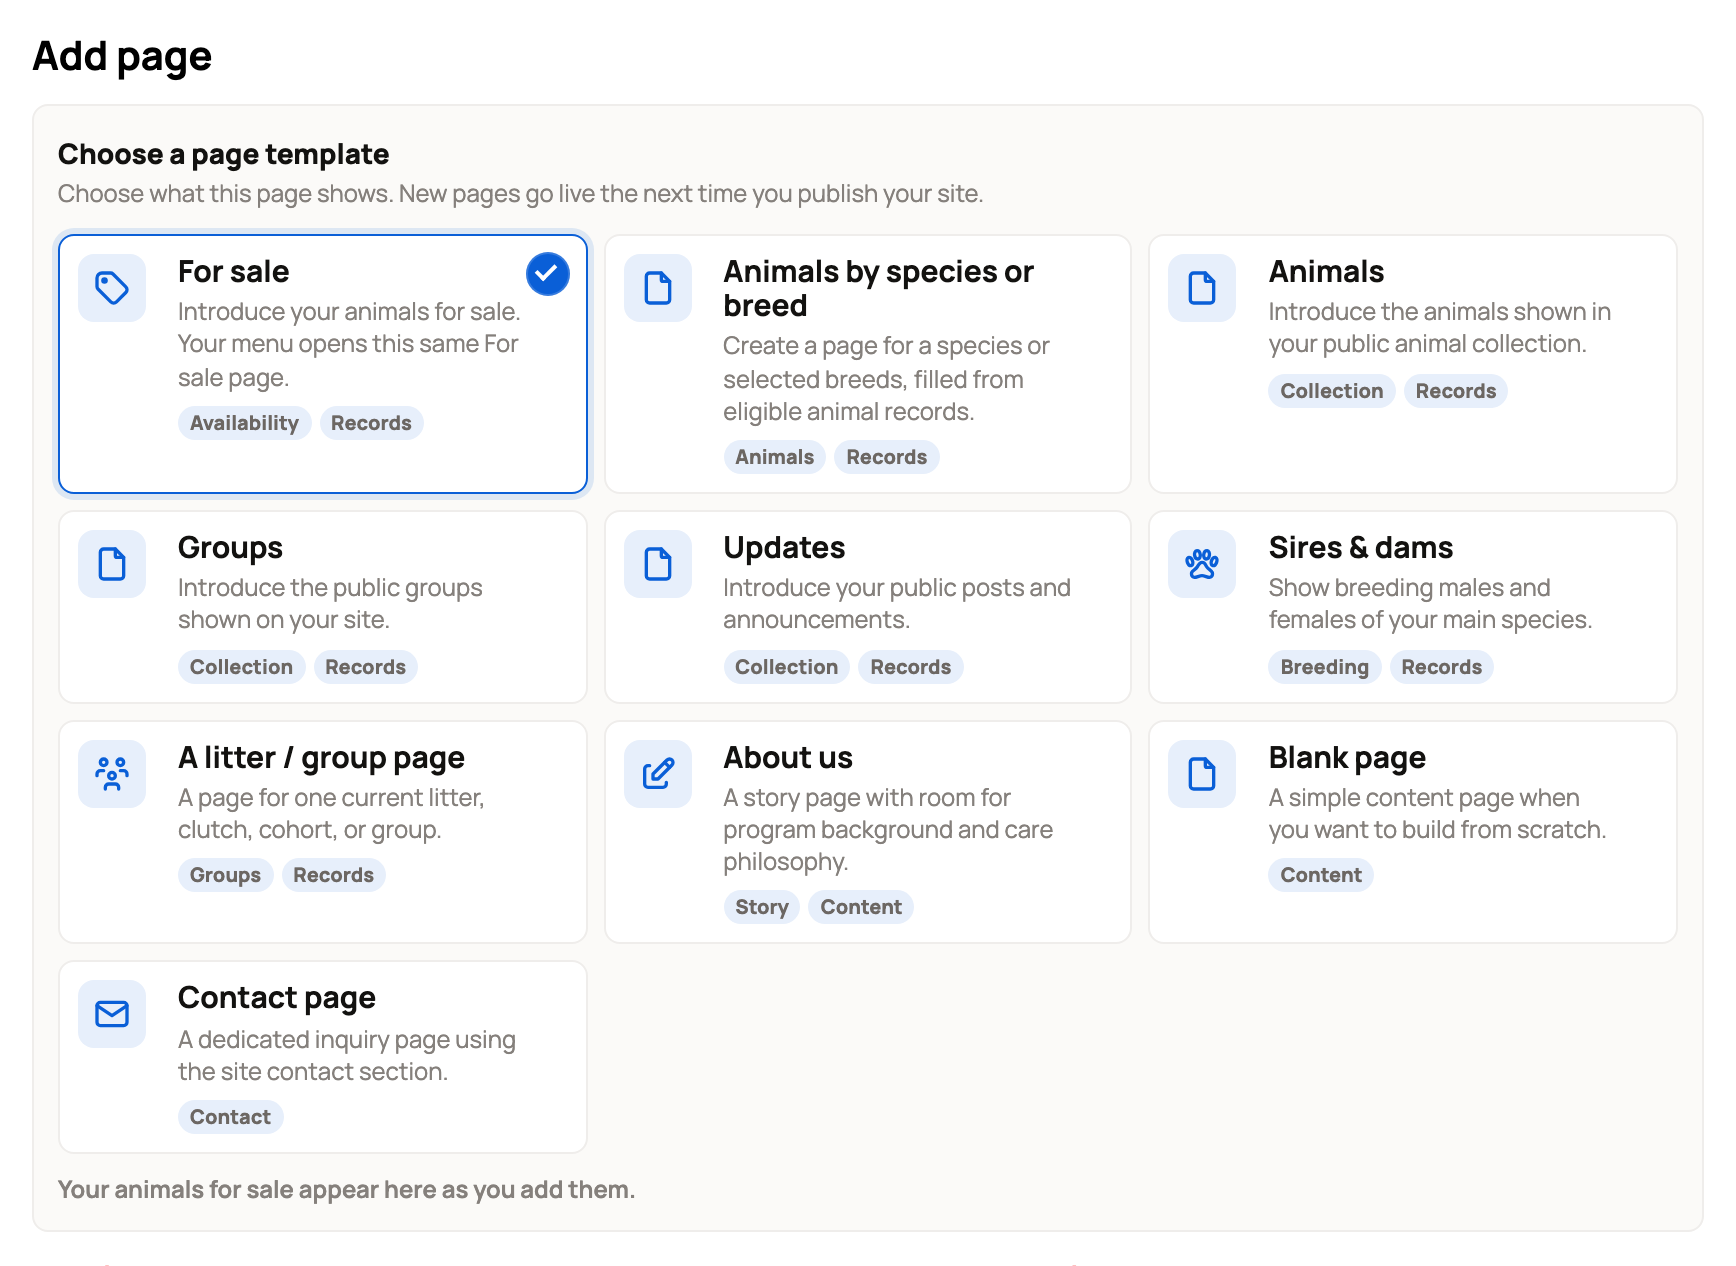Click the paw print icon for Sires & dams
This screenshot has width=1736, height=1266.
coord(1202,564)
